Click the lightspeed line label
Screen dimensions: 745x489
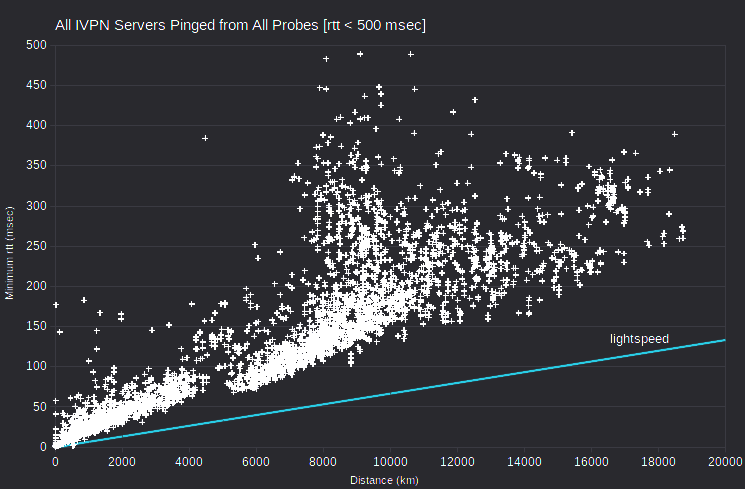639,339
